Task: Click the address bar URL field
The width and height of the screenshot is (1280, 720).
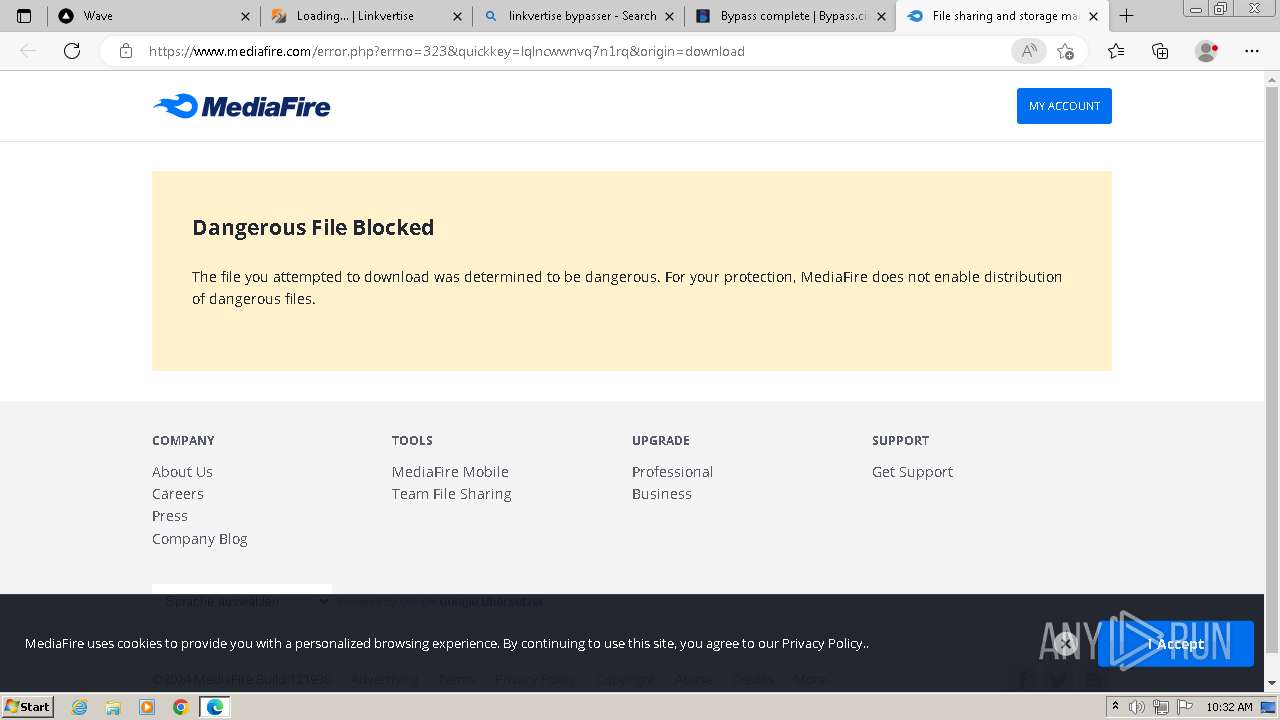Action: pyautogui.click(x=573, y=51)
